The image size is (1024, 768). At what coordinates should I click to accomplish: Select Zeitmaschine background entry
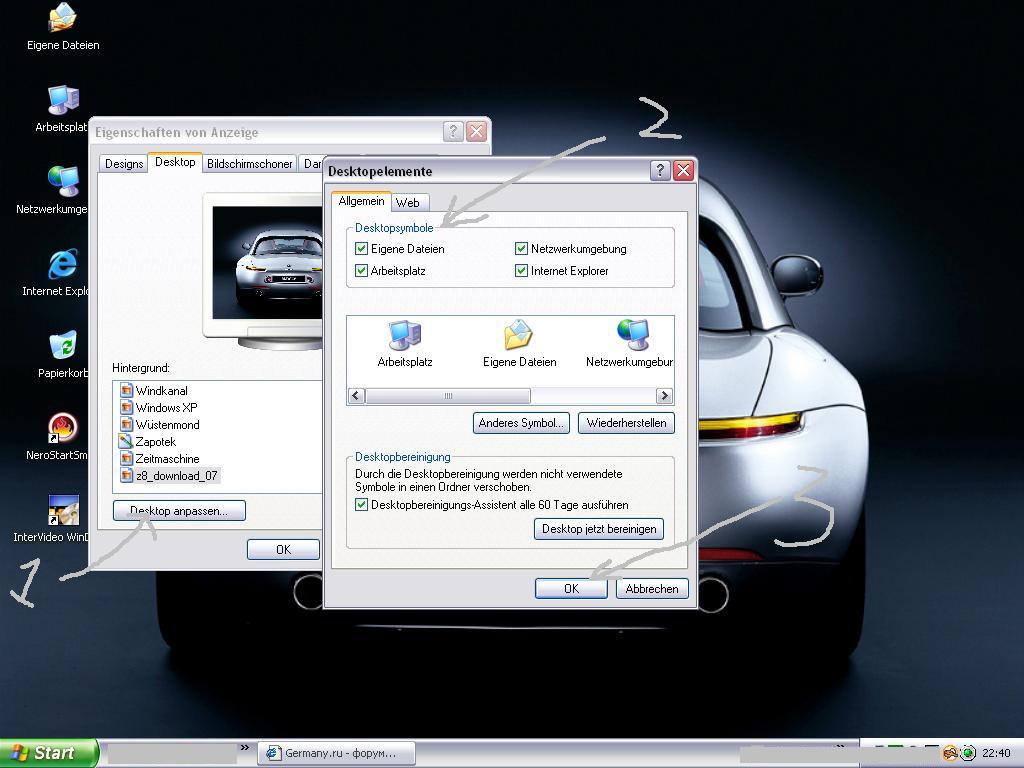167,458
